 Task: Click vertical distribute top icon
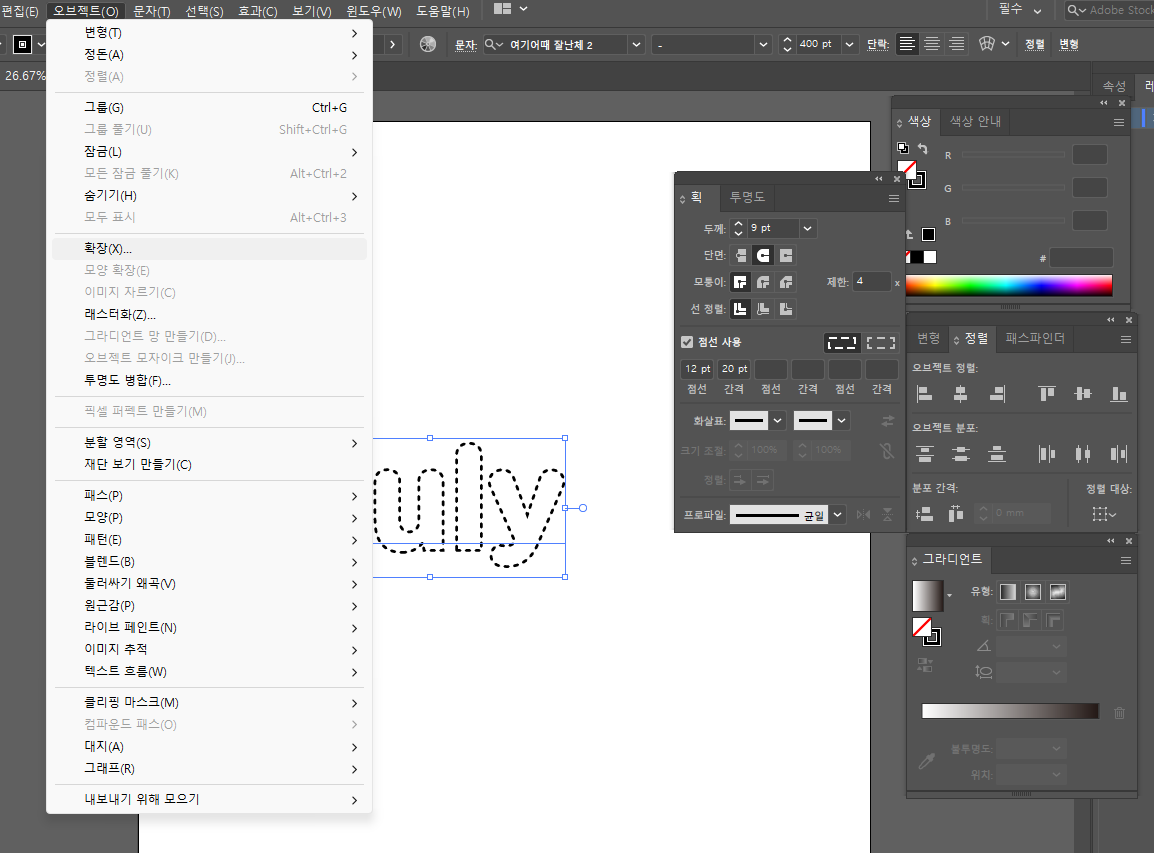pos(924,454)
